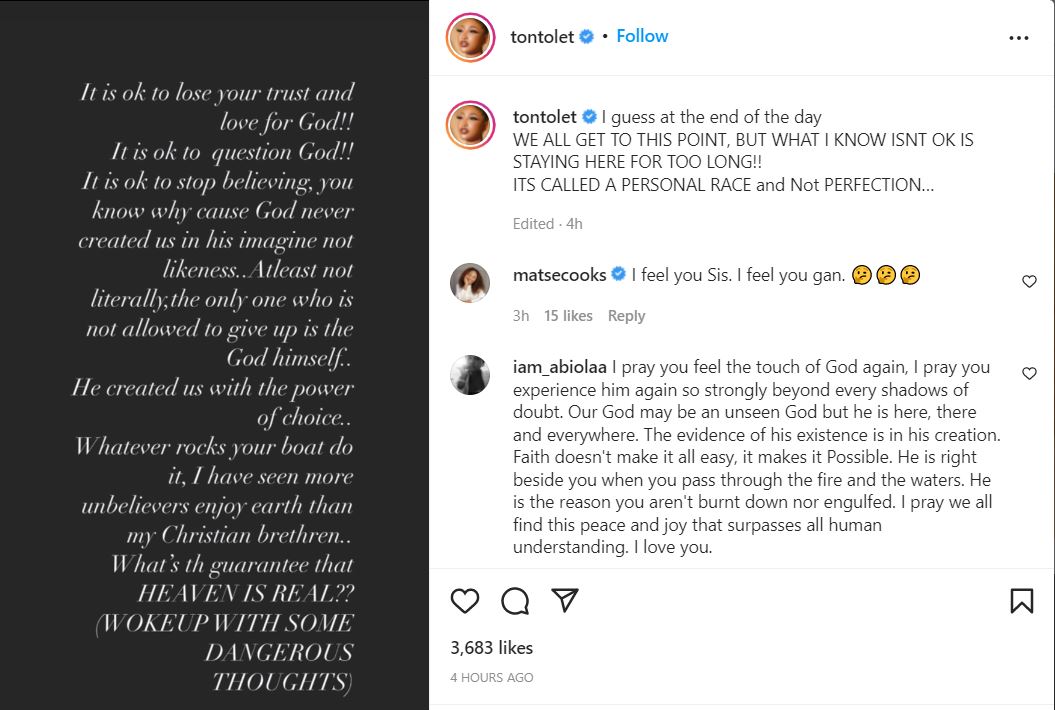Open iam_abiolaa username link

559,367
